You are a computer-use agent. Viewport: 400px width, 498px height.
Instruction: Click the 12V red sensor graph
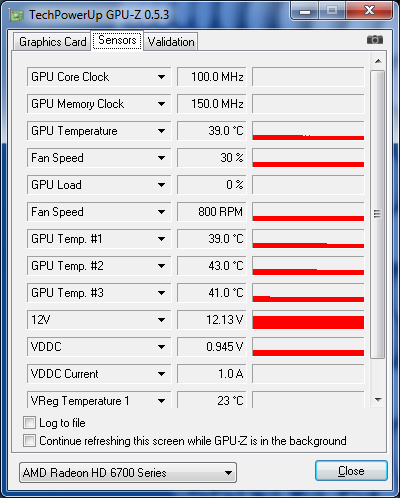point(308,320)
